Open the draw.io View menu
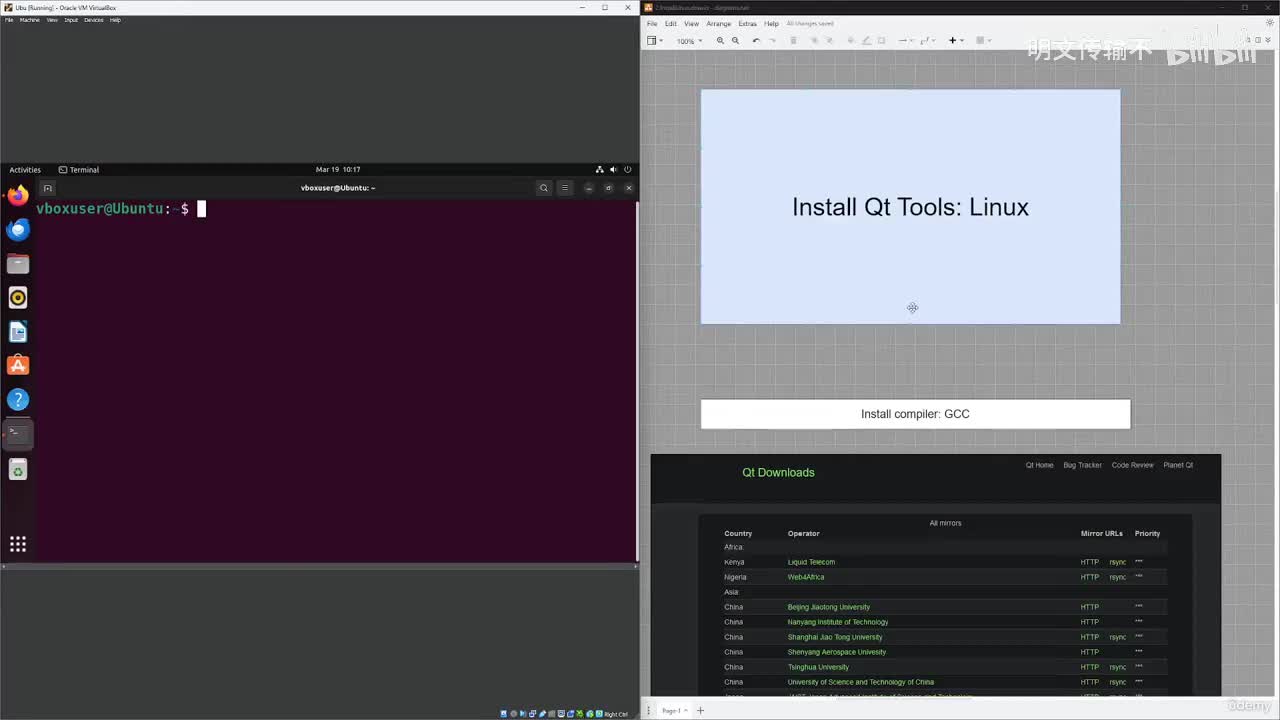Screen dimensions: 1280x720 click(x=691, y=24)
